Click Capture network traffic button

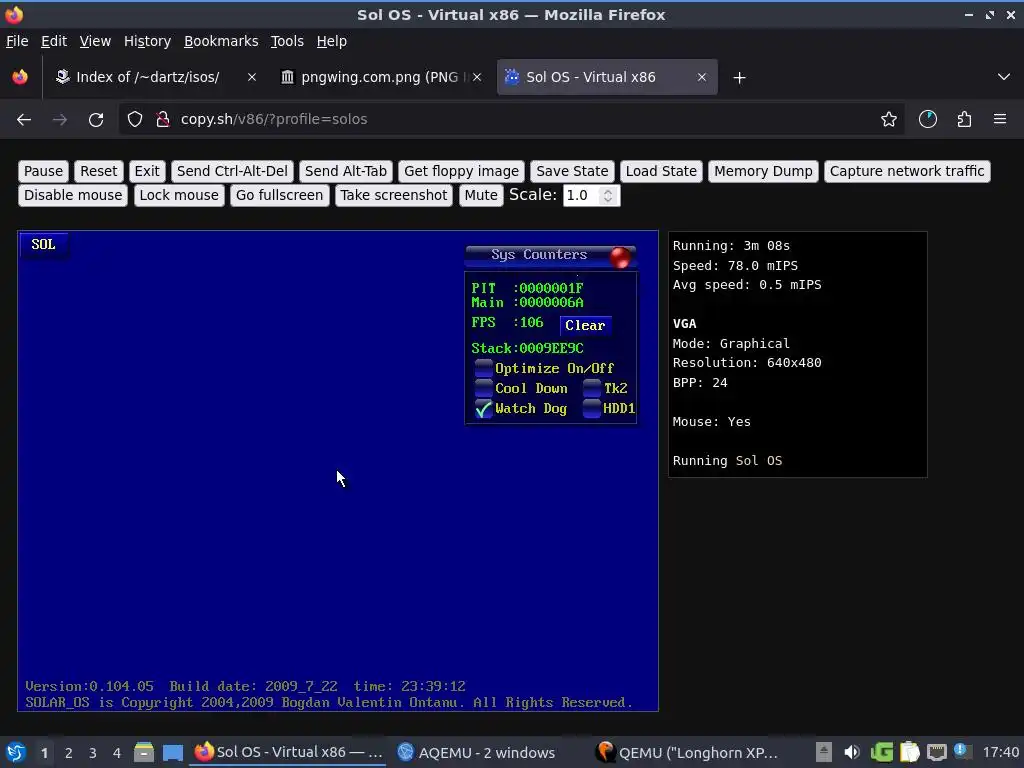tap(906, 171)
